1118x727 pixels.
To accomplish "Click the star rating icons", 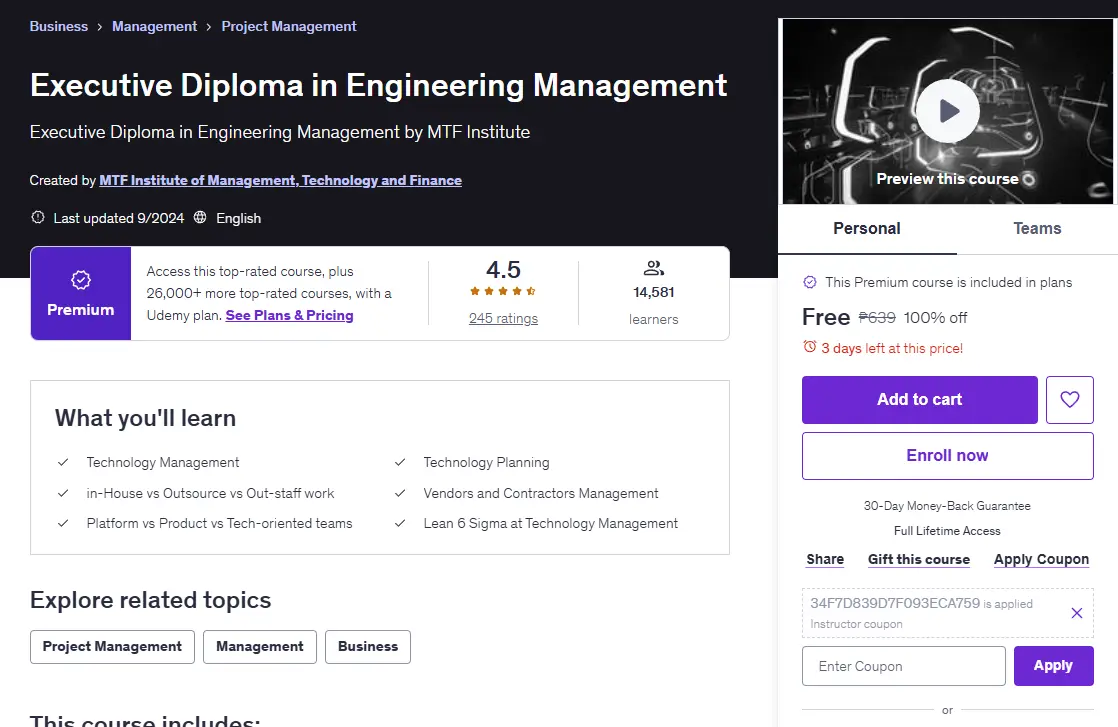I will 503,291.
